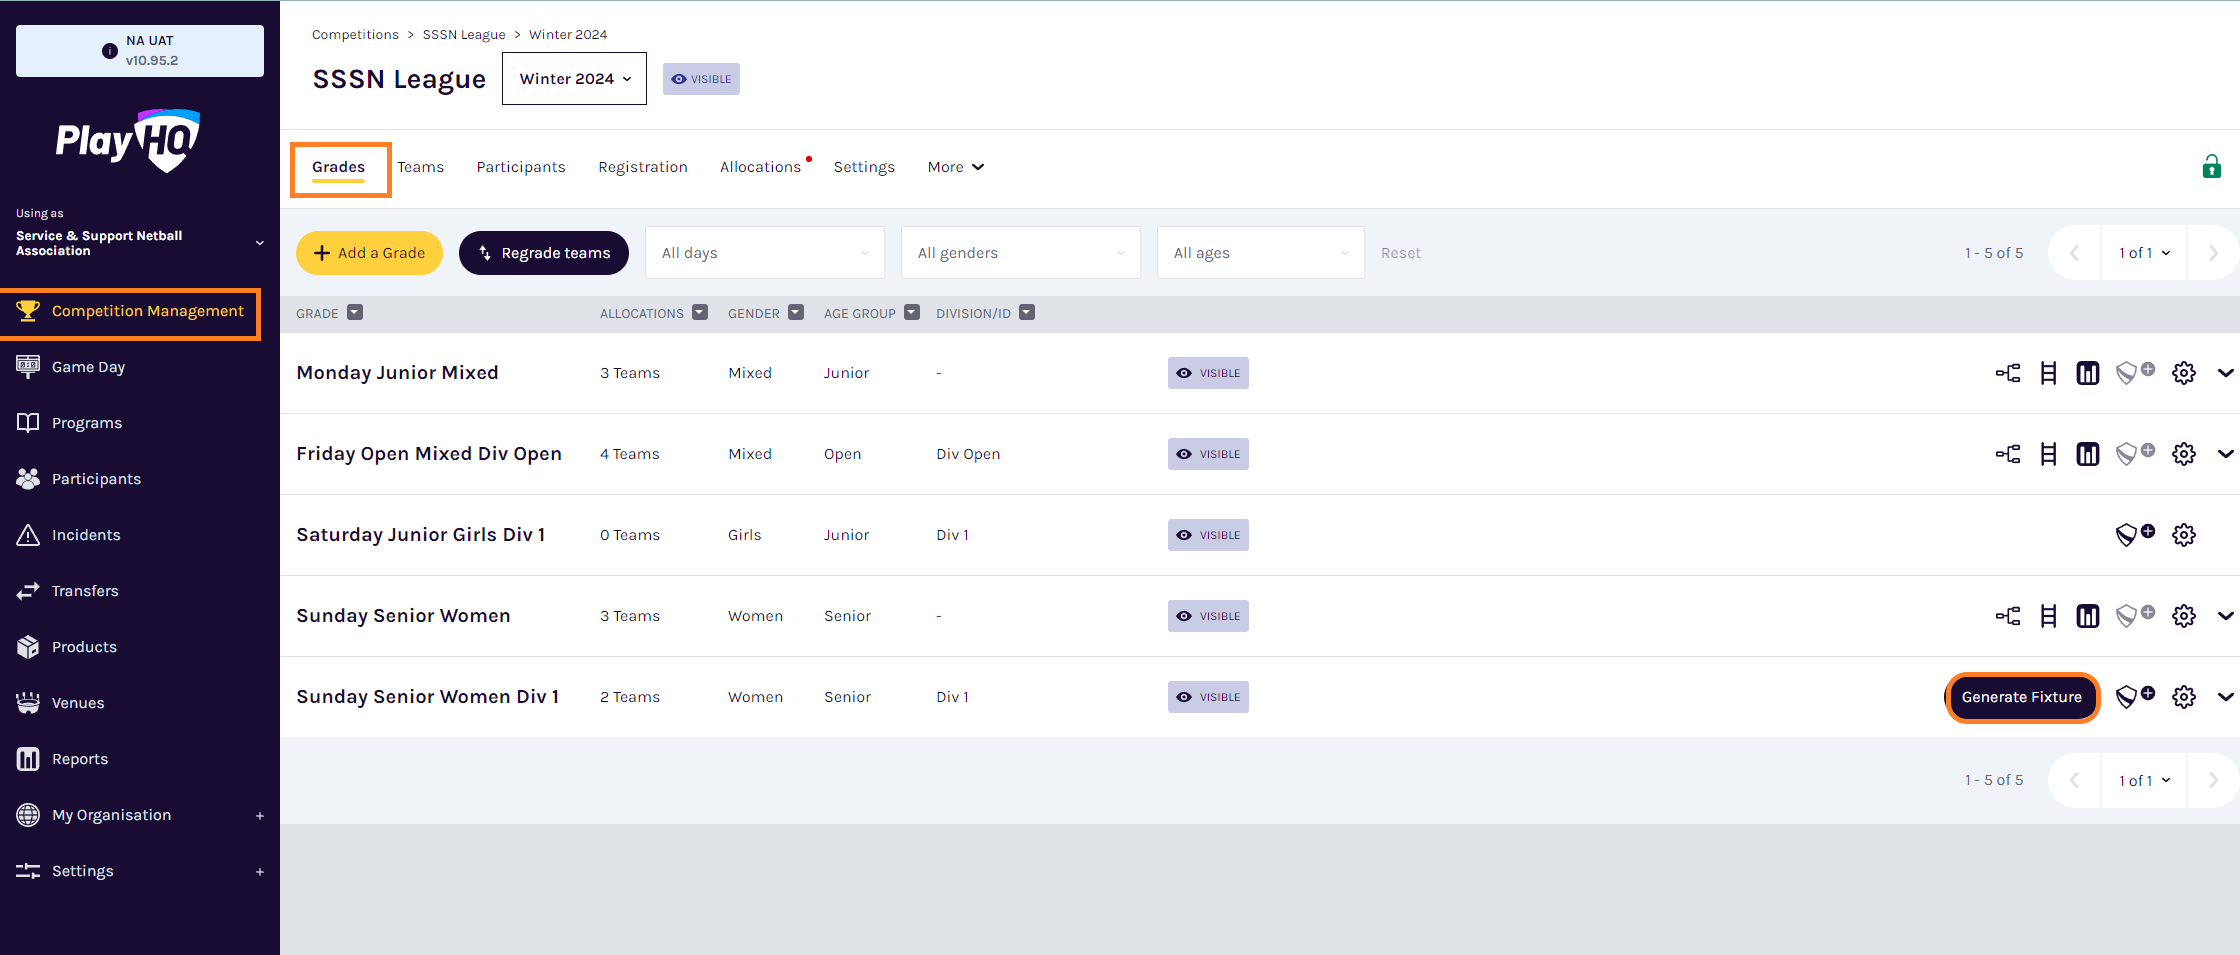2240x955 pixels.
Task: Open ladder icon for Sunday Senior Women row
Action: coord(2048,616)
